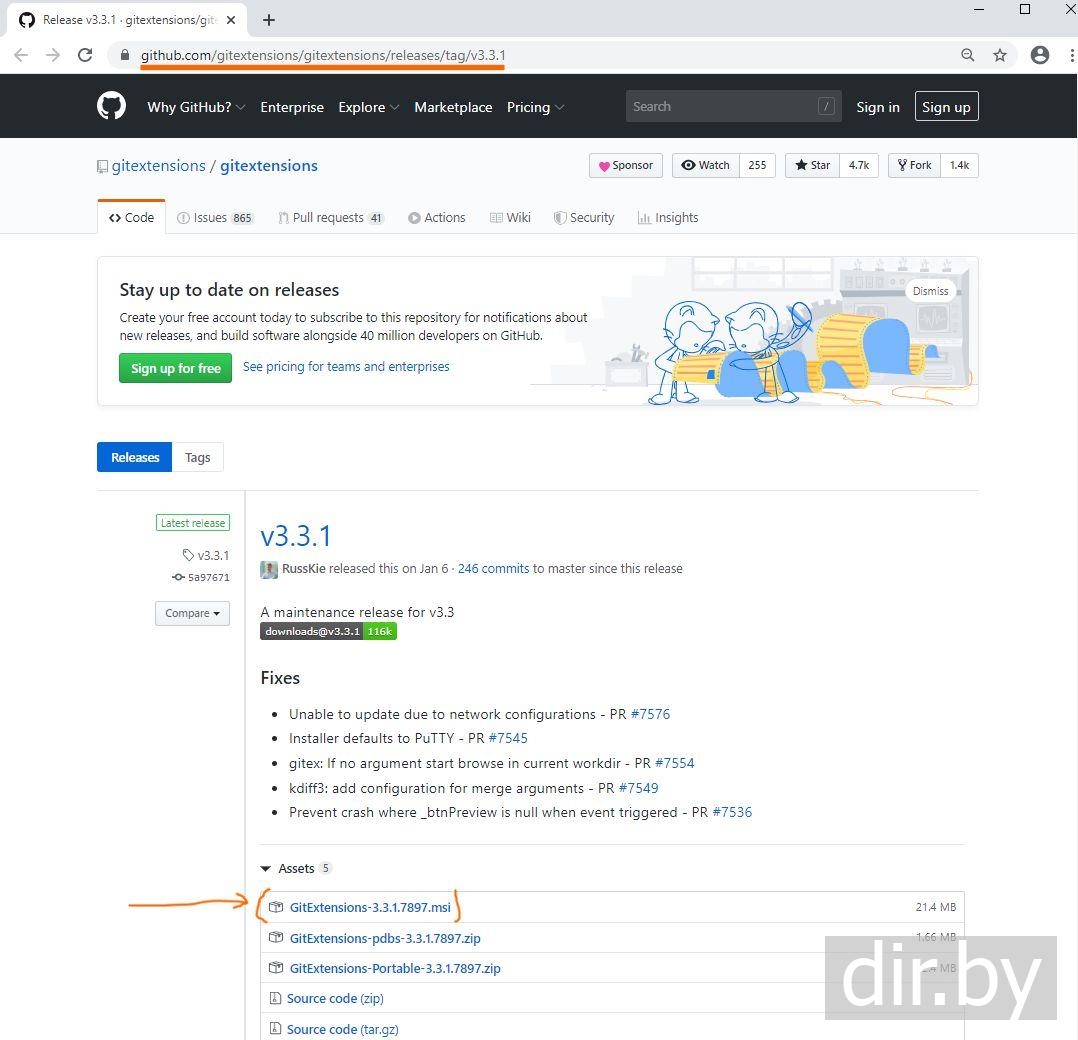
Task: Open a new browser tab
Action: pos(269,20)
